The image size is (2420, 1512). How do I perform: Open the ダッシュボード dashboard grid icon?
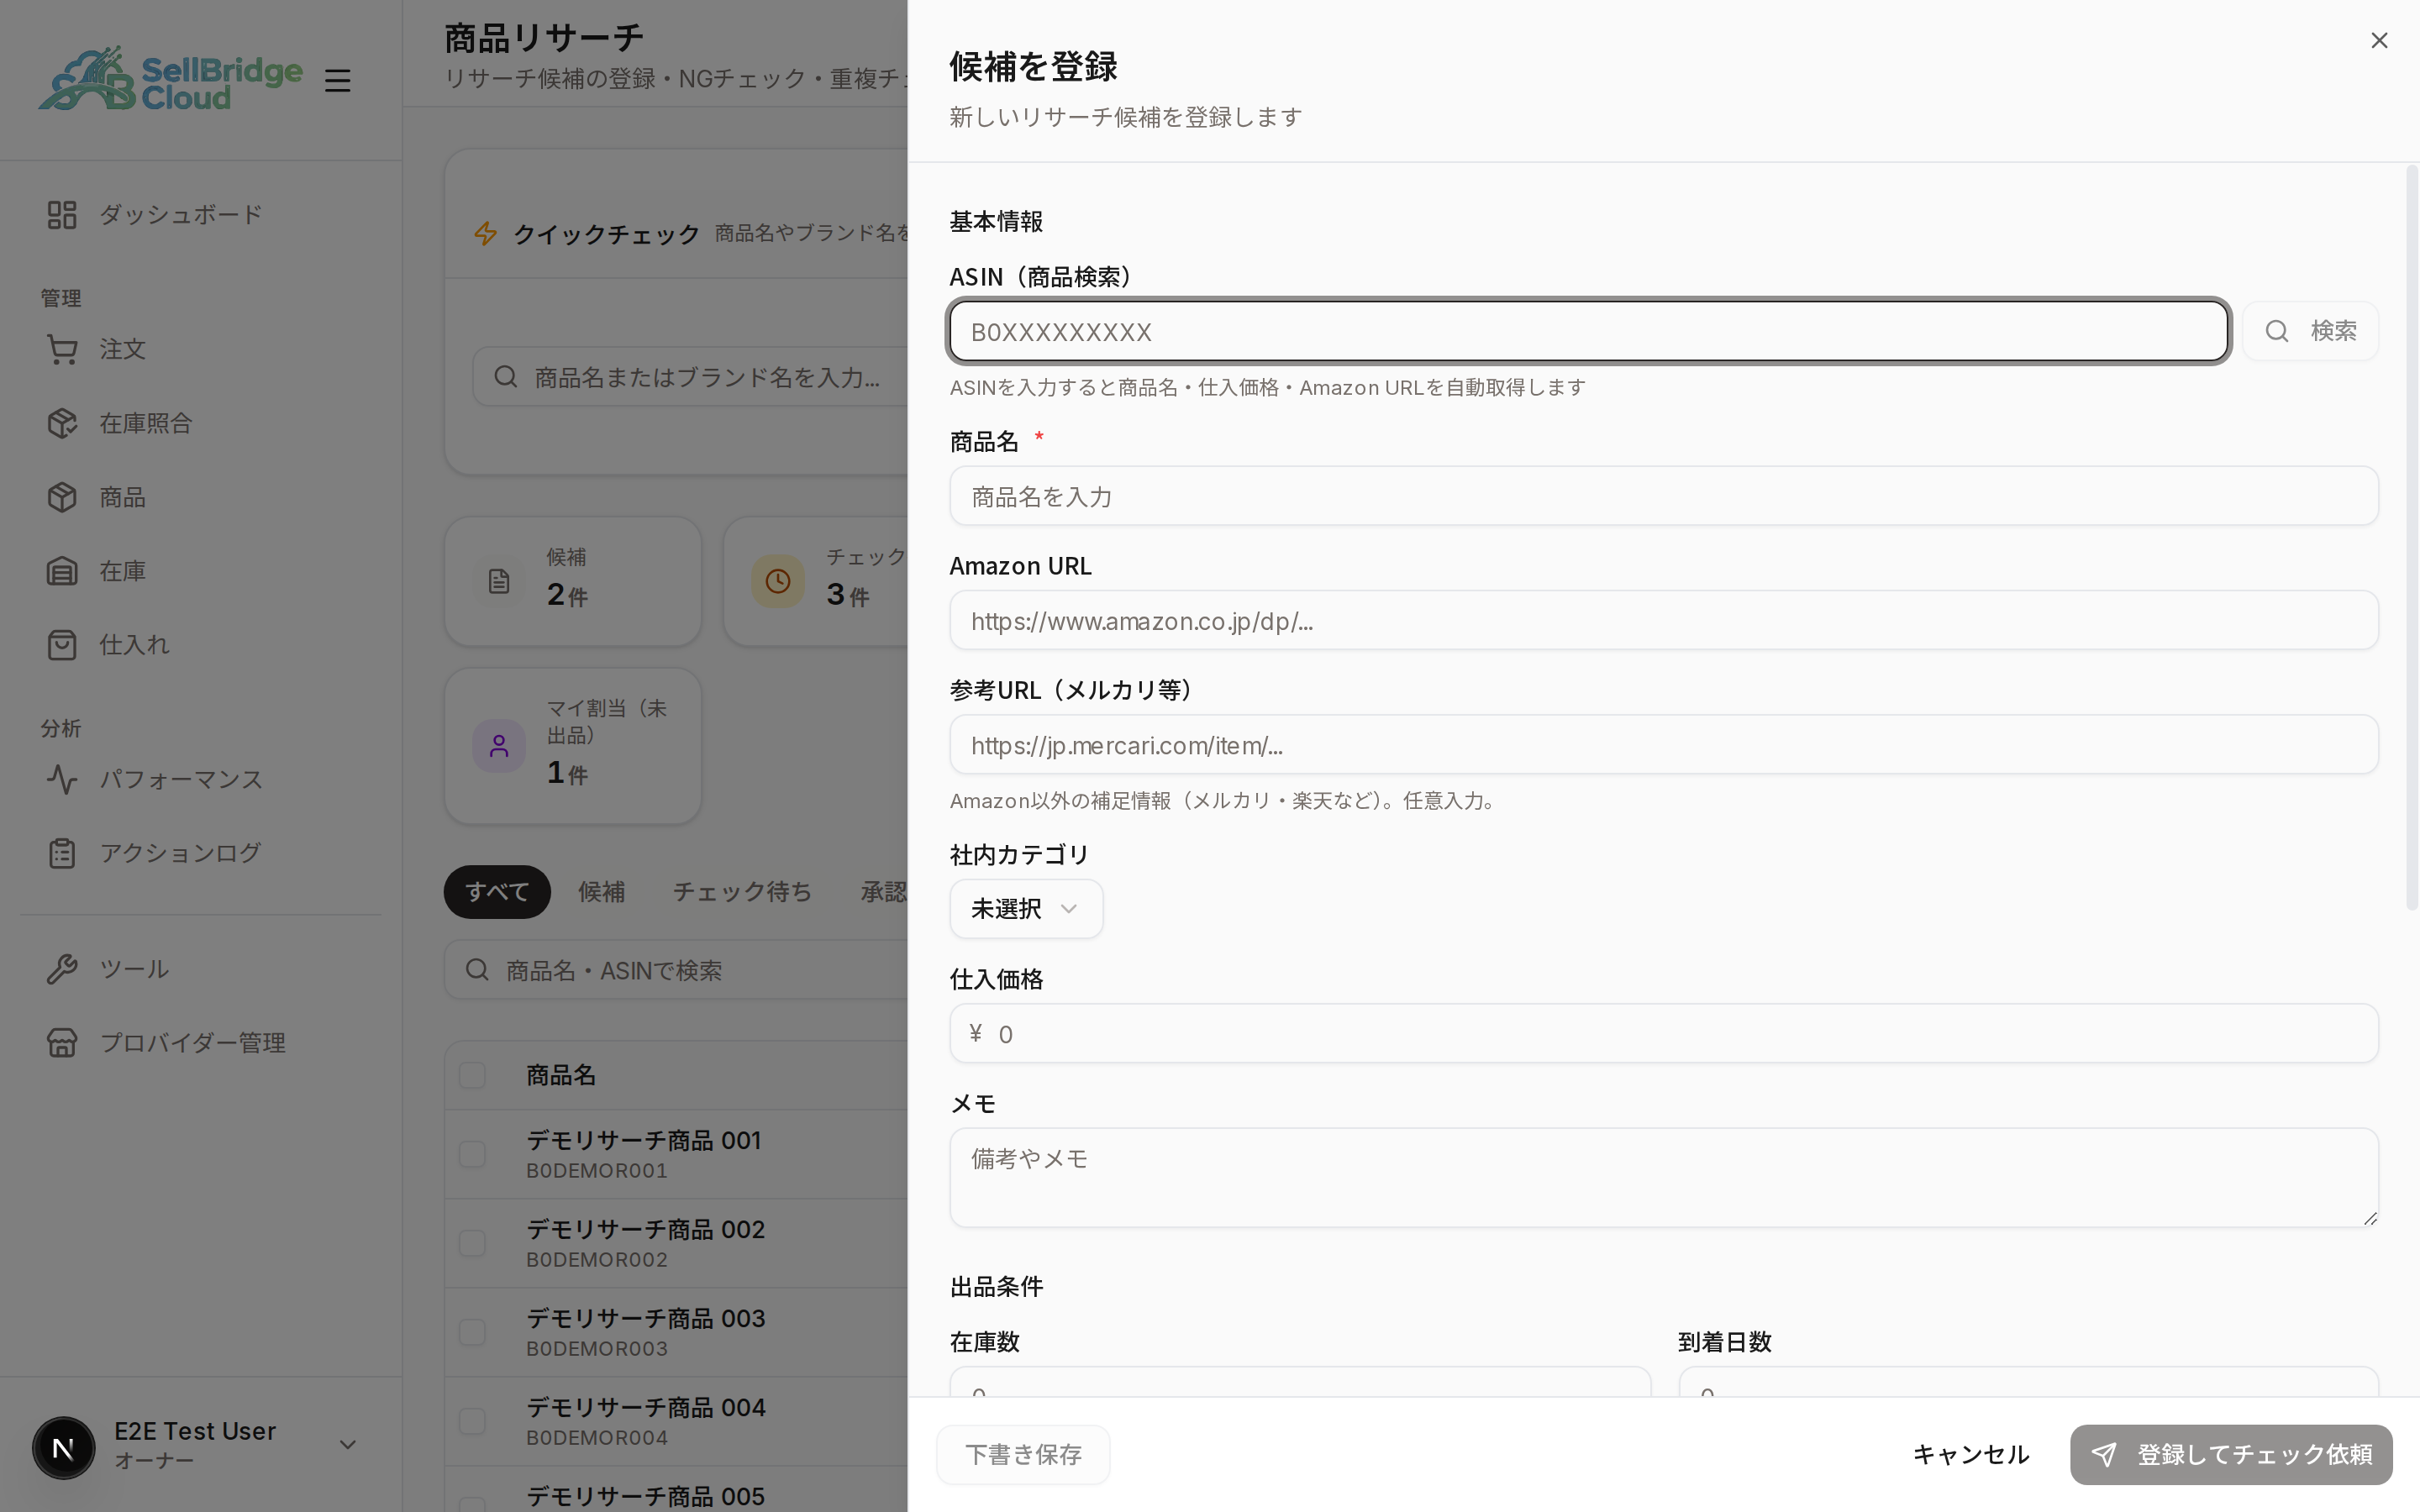(x=62, y=214)
